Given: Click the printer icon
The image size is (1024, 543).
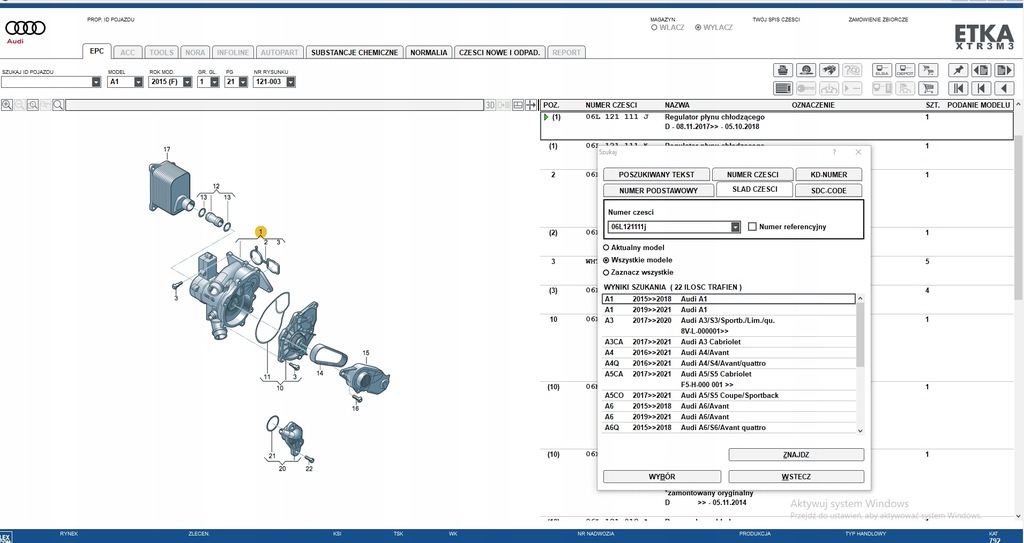Looking at the screenshot, I should pyautogui.click(x=782, y=70).
